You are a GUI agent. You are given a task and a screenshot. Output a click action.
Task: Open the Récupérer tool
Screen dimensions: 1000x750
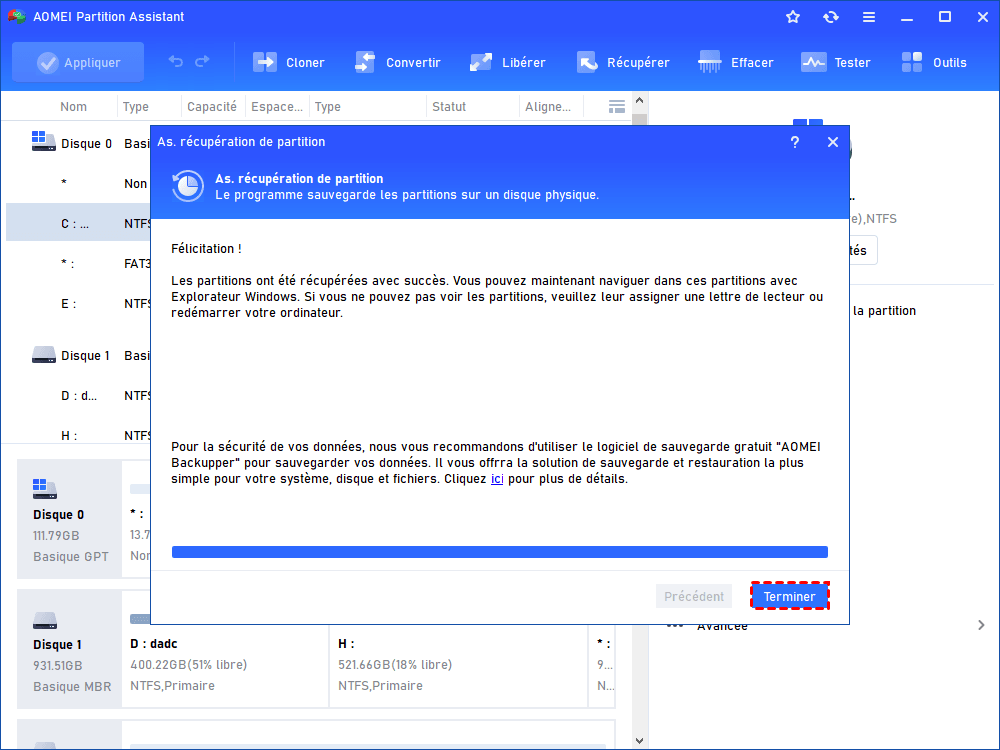(587, 62)
